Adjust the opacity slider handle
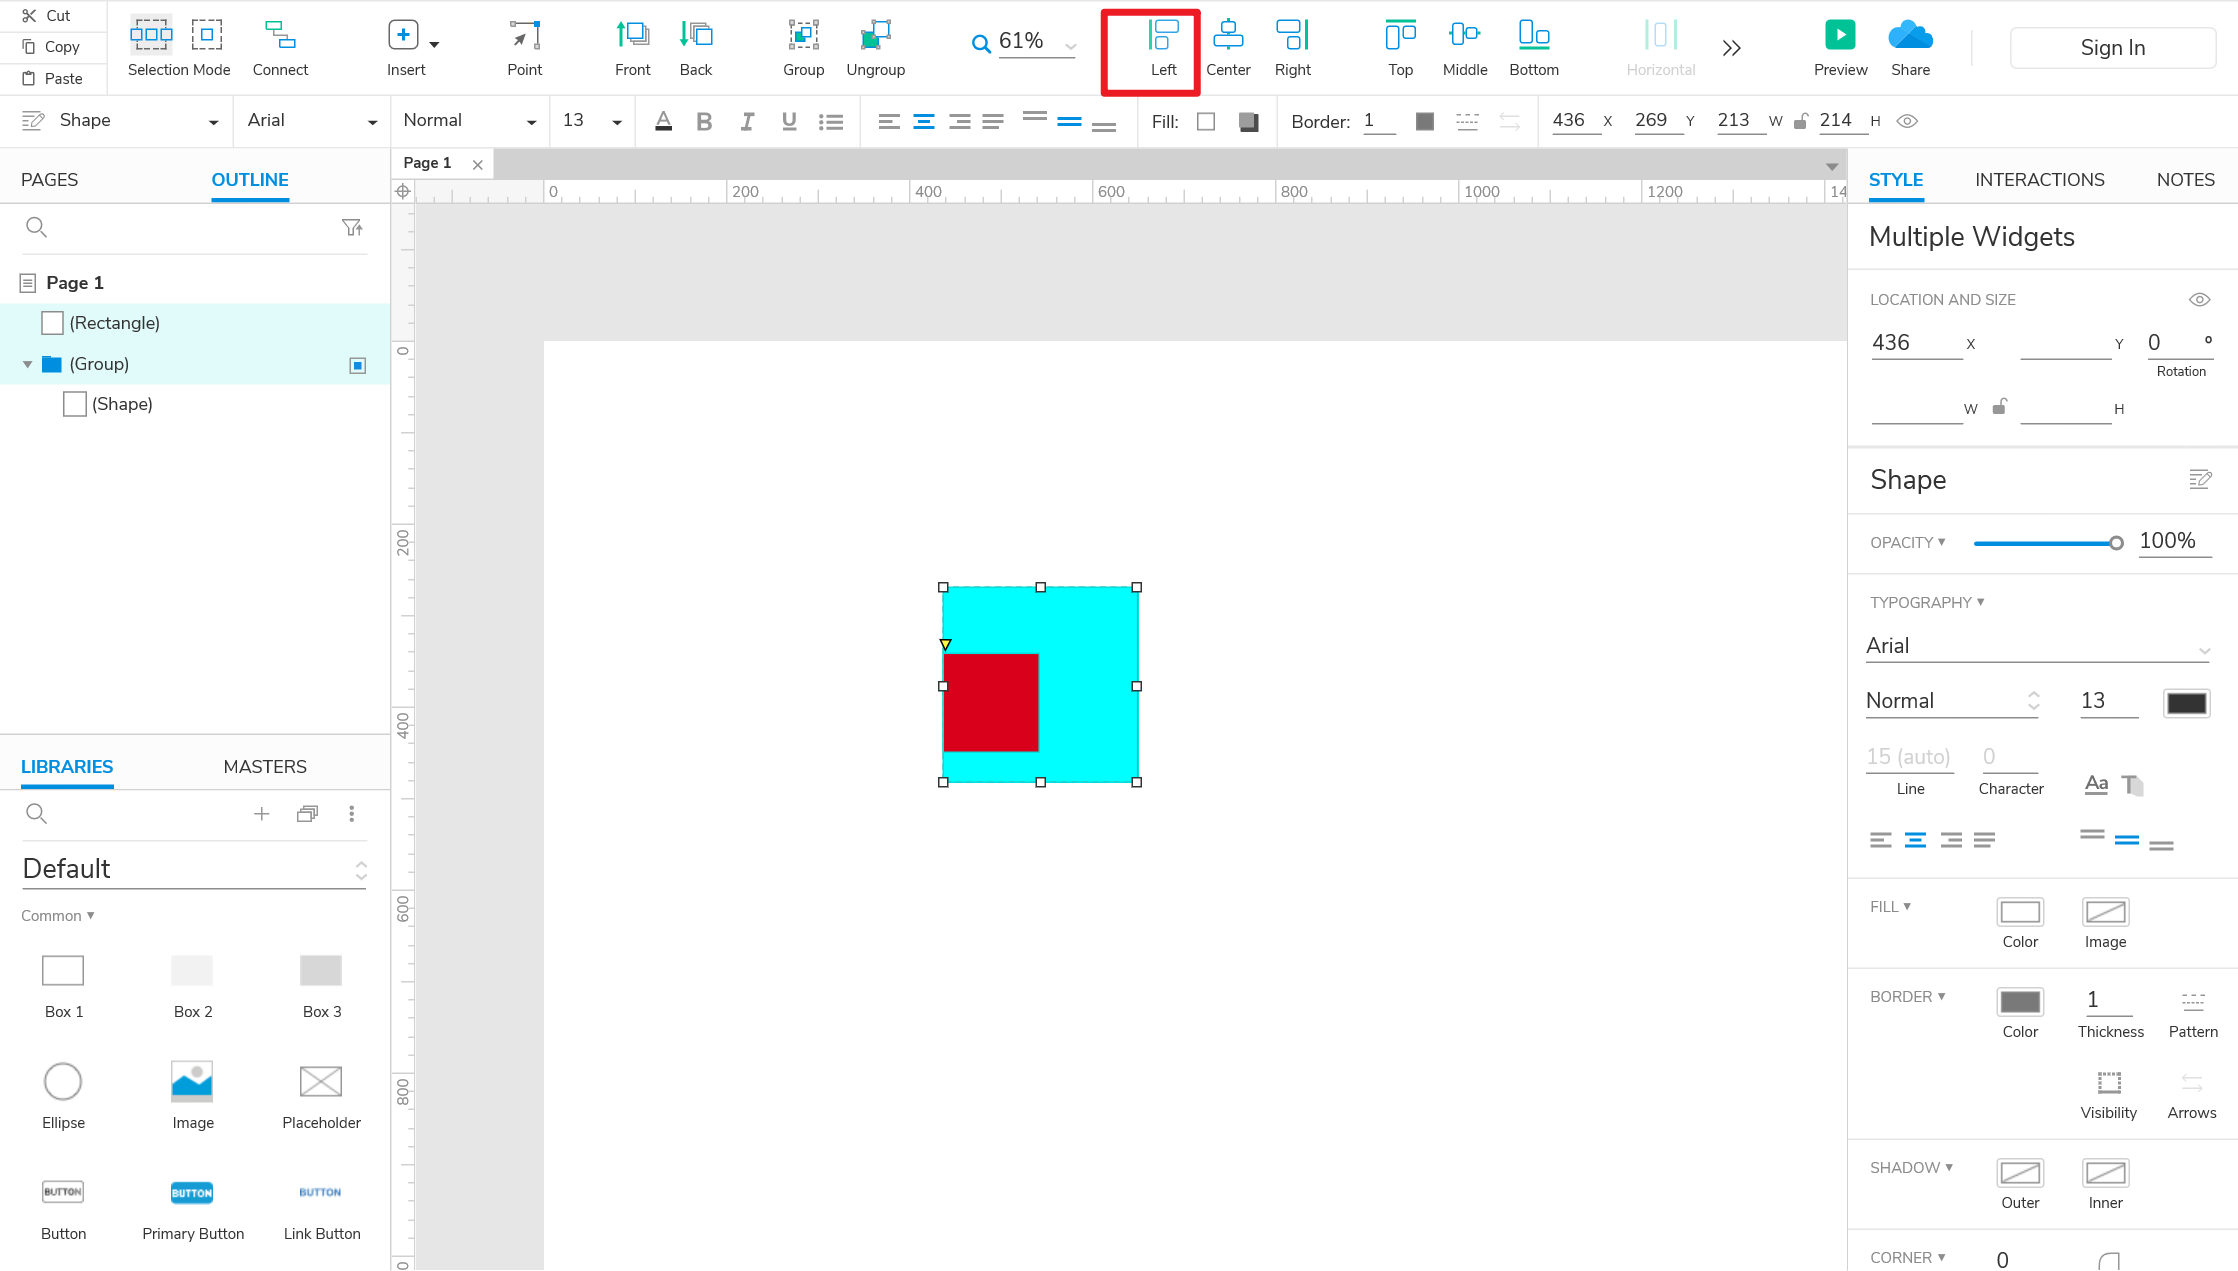Screen dimensions: 2238x1271 coord(2116,544)
